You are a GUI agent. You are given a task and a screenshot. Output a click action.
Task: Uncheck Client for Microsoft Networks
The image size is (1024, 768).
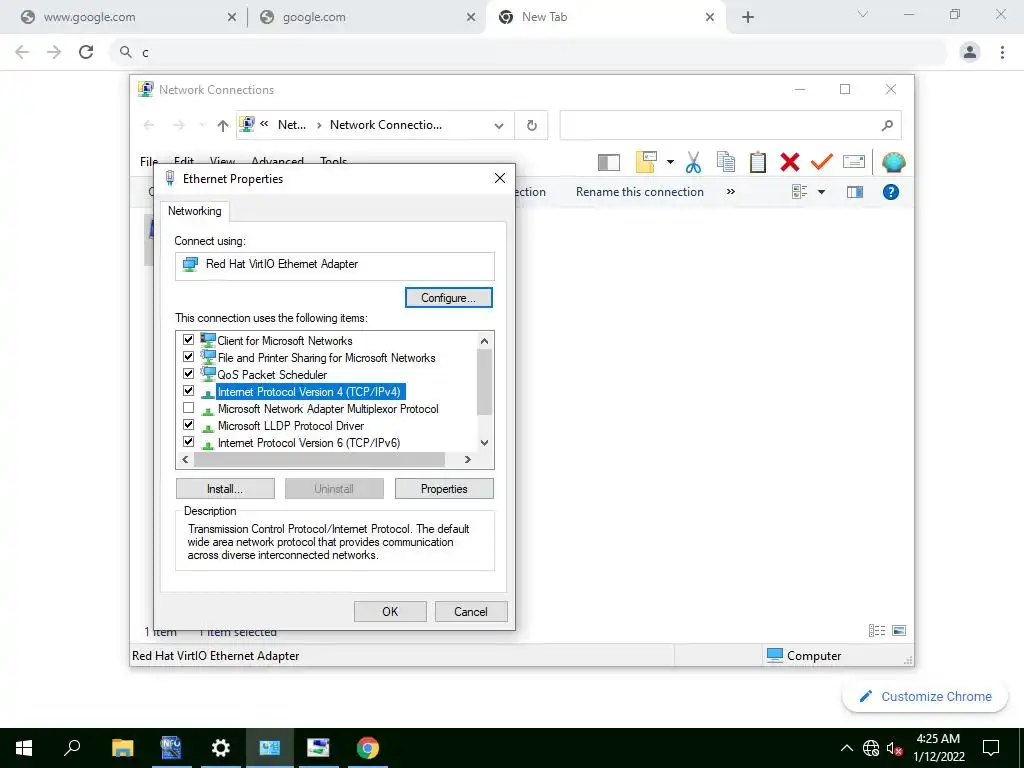(x=189, y=340)
